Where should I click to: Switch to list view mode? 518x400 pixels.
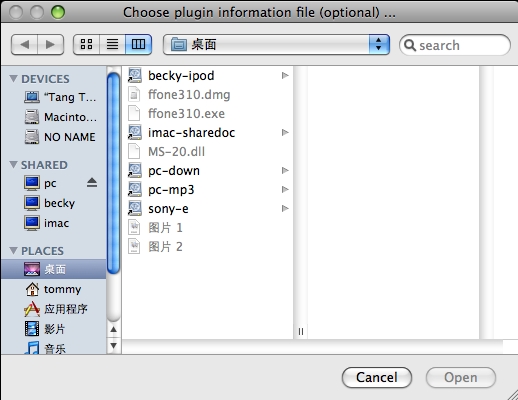(x=112, y=44)
